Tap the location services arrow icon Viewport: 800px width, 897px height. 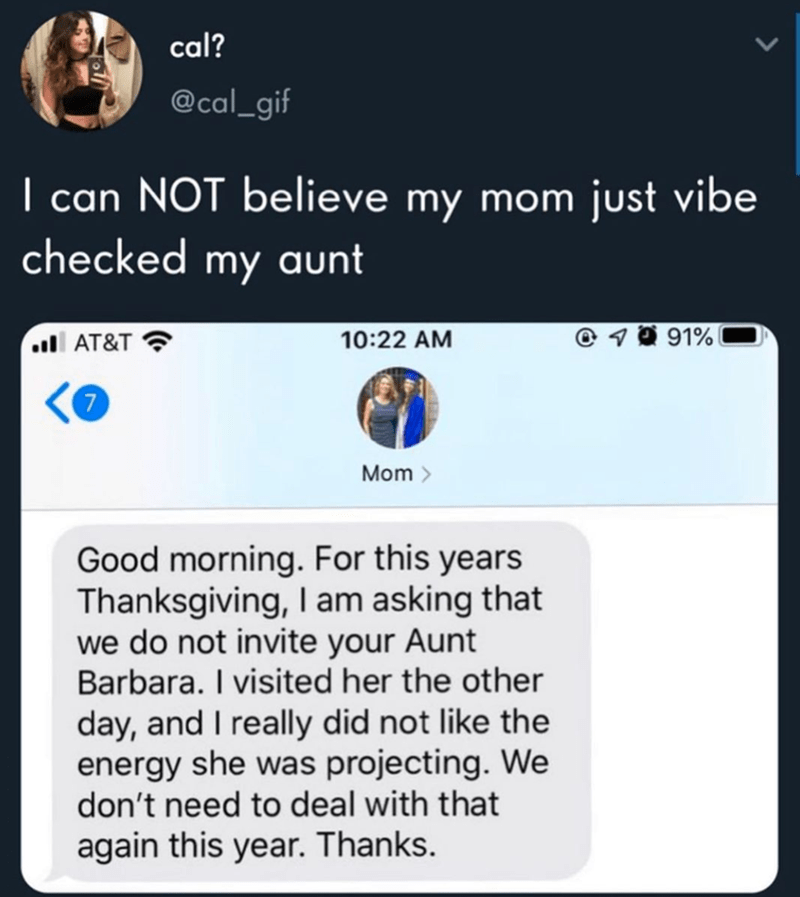618,339
